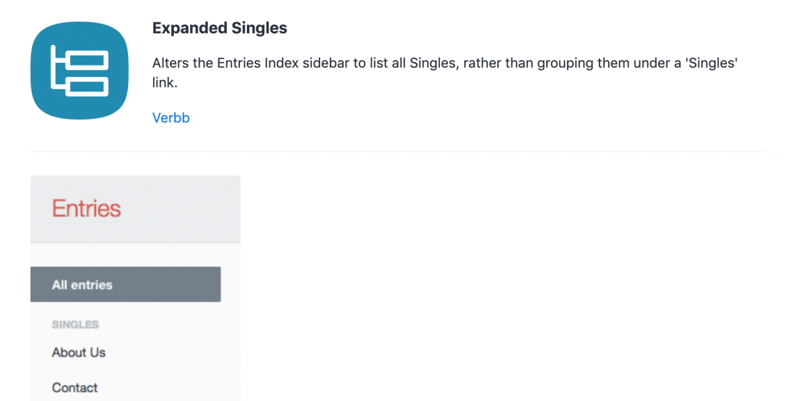This screenshot has width=800, height=401.
Task: Click the horizontal divider under the plugin header
Action: pyautogui.click(x=398, y=152)
